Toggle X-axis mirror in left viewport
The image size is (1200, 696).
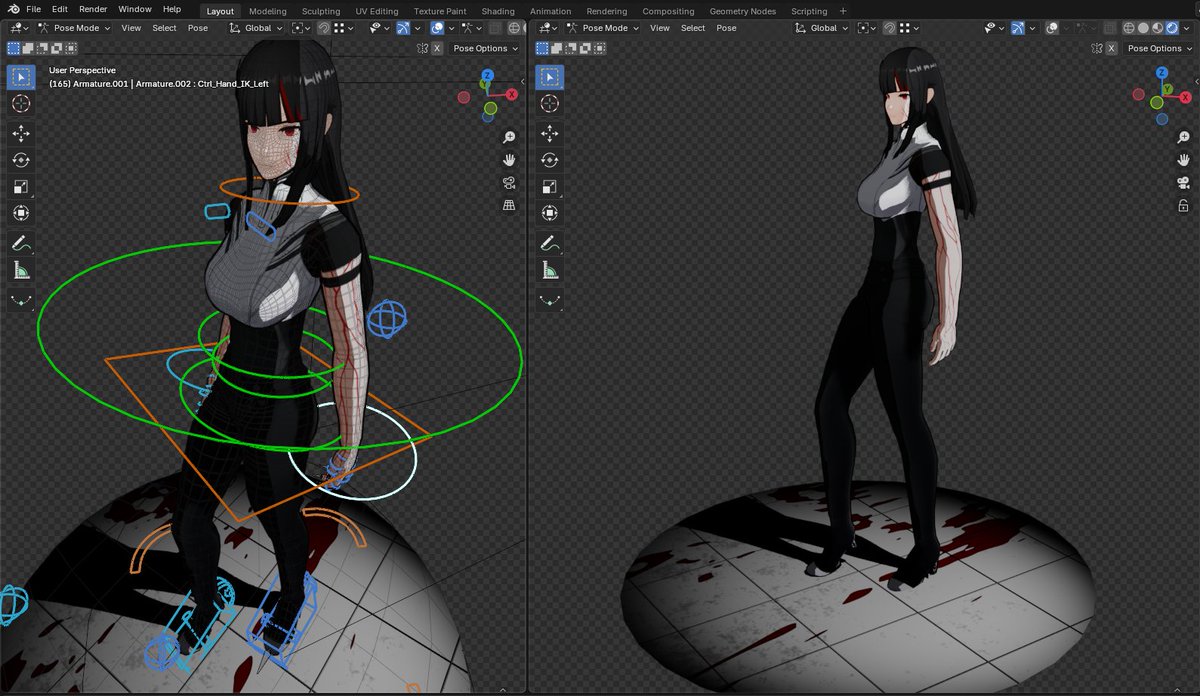coord(437,48)
